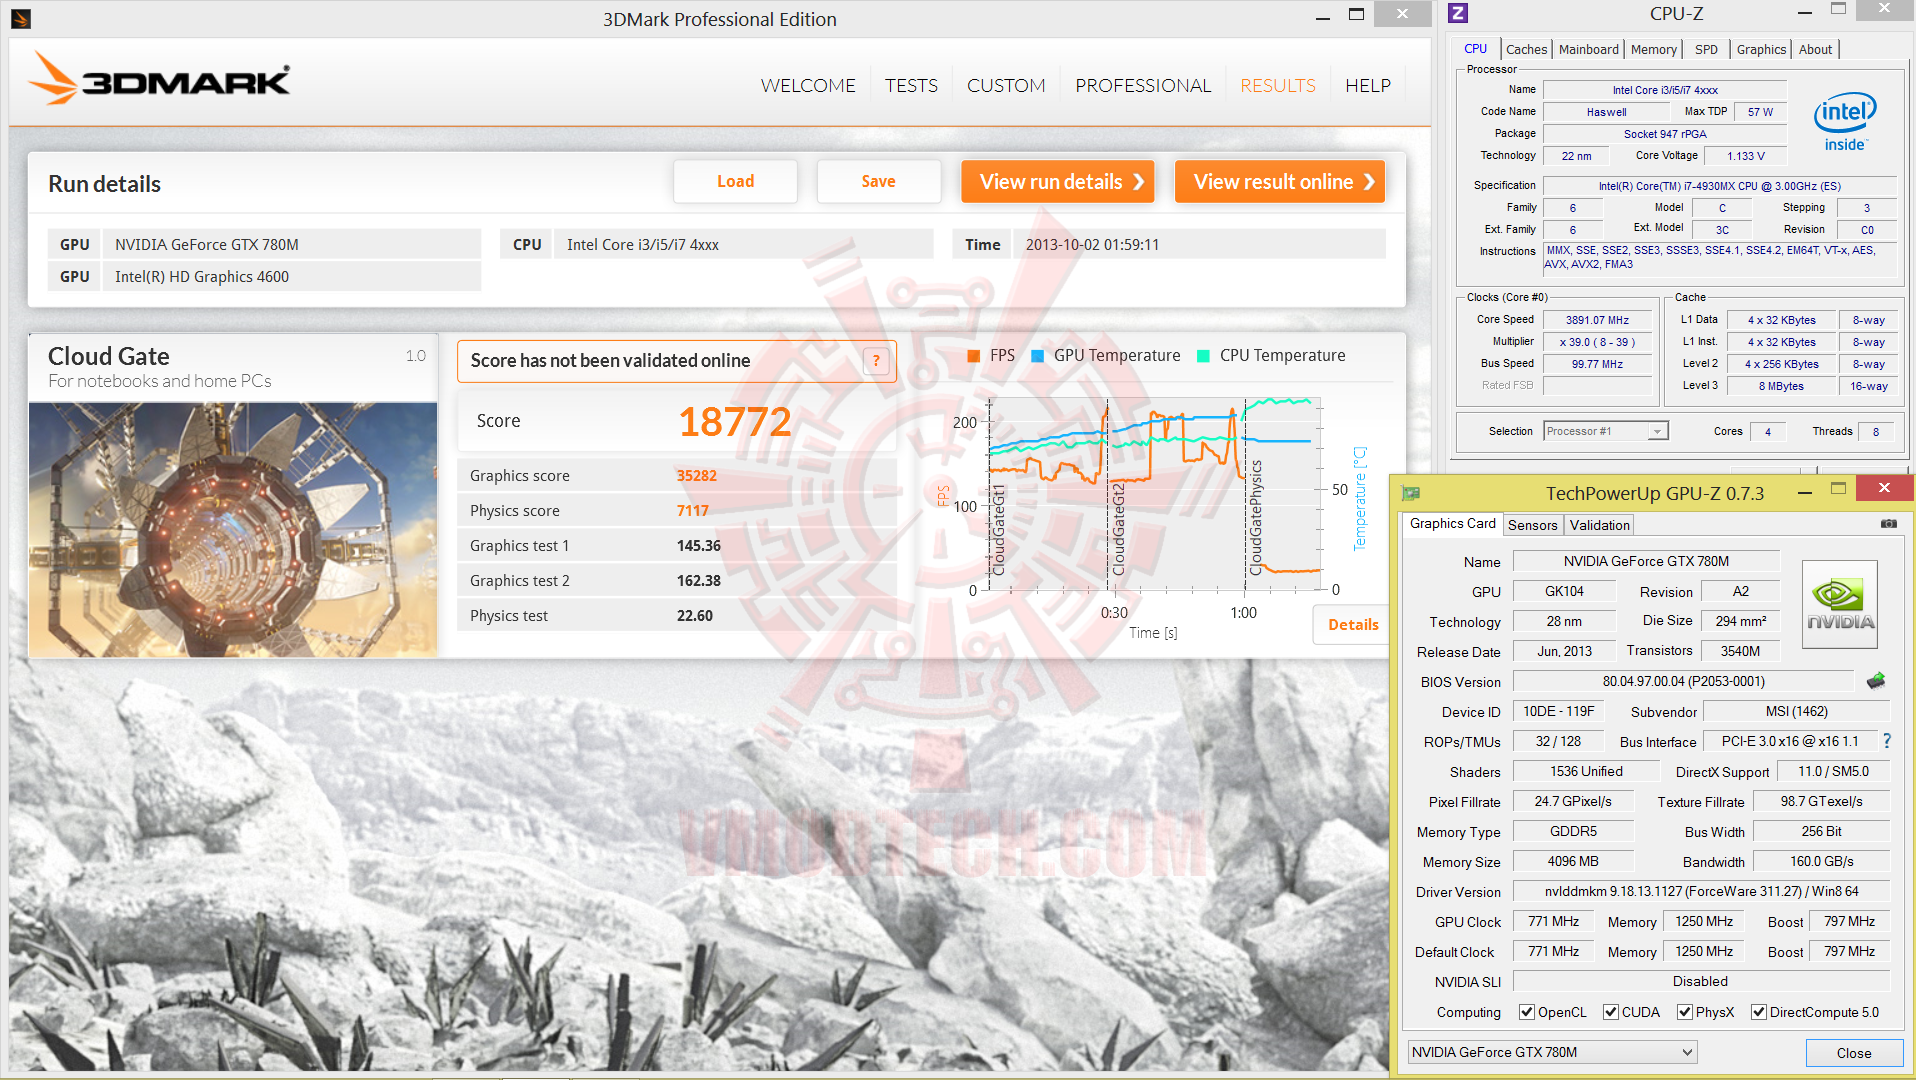Select the SPD tab in CPU-Z

point(1706,49)
